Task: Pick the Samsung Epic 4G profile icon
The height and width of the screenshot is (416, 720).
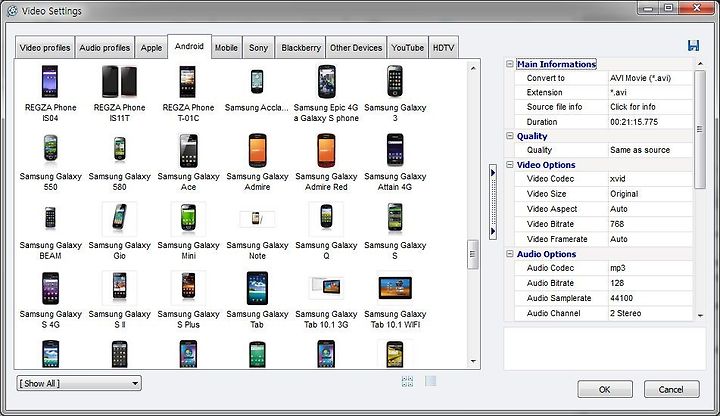Action: tap(326, 81)
